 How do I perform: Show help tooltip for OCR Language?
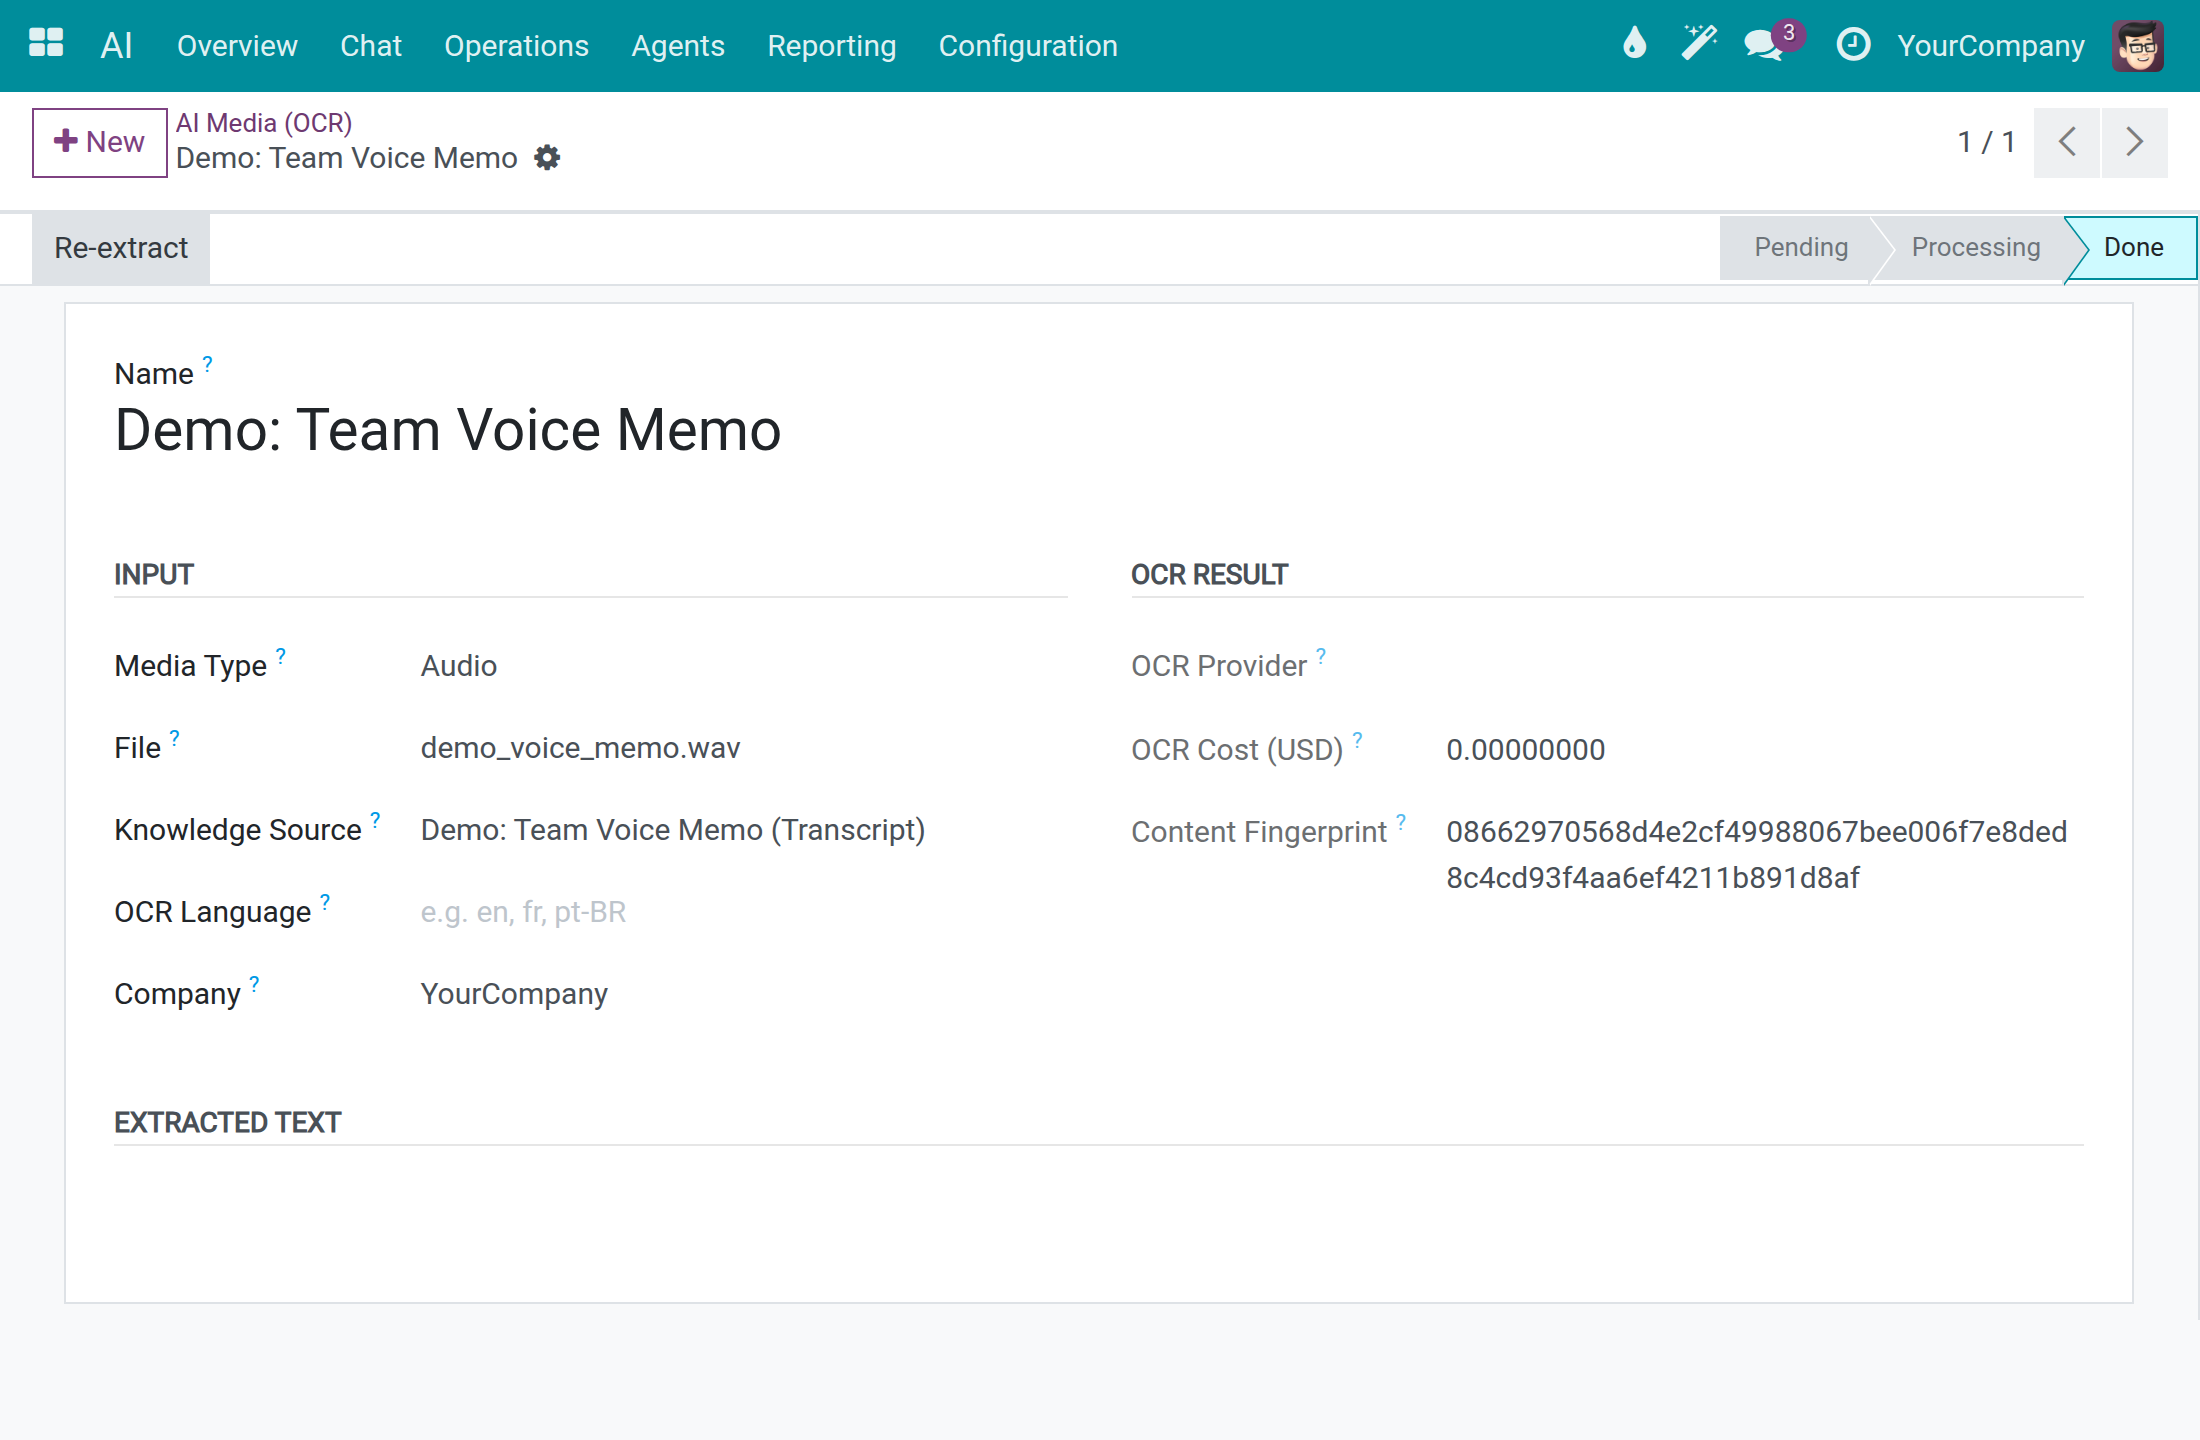(x=325, y=901)
